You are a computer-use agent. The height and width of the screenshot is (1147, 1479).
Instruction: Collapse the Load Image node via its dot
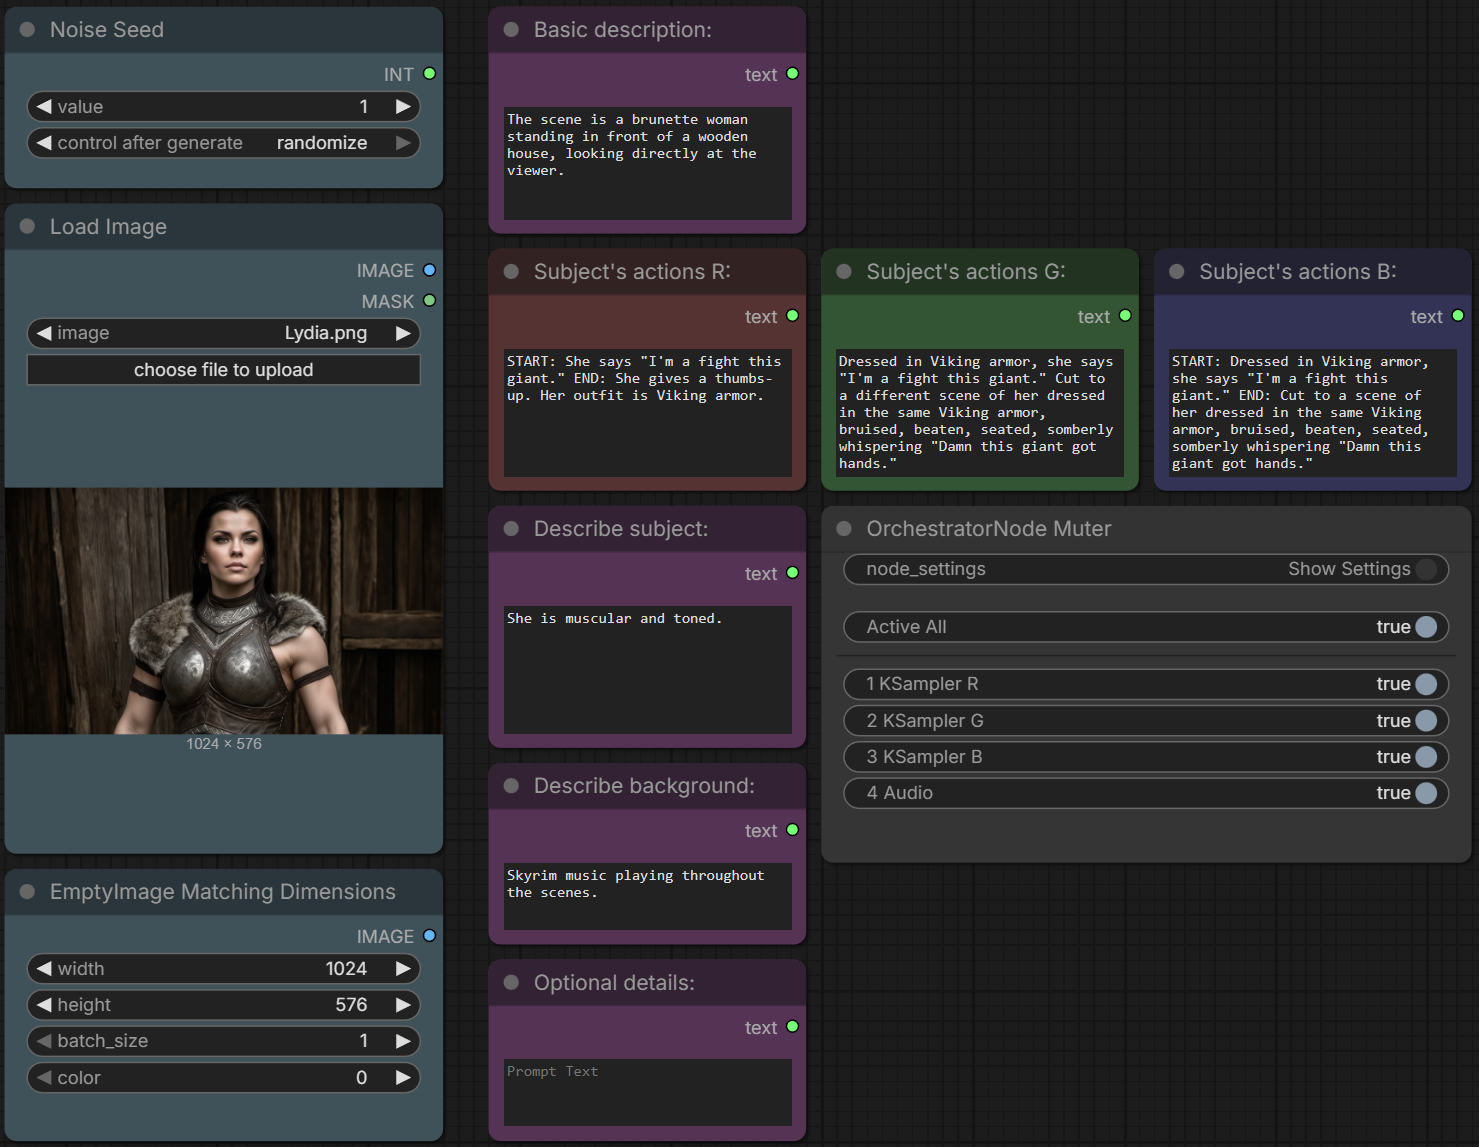(27, 227)
